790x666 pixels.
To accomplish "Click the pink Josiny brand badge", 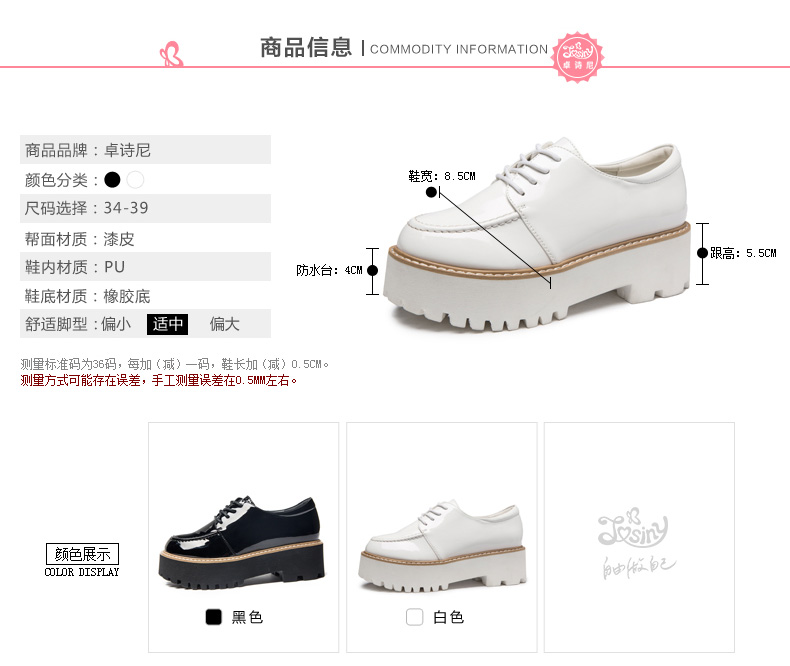I will coord(577,57).
